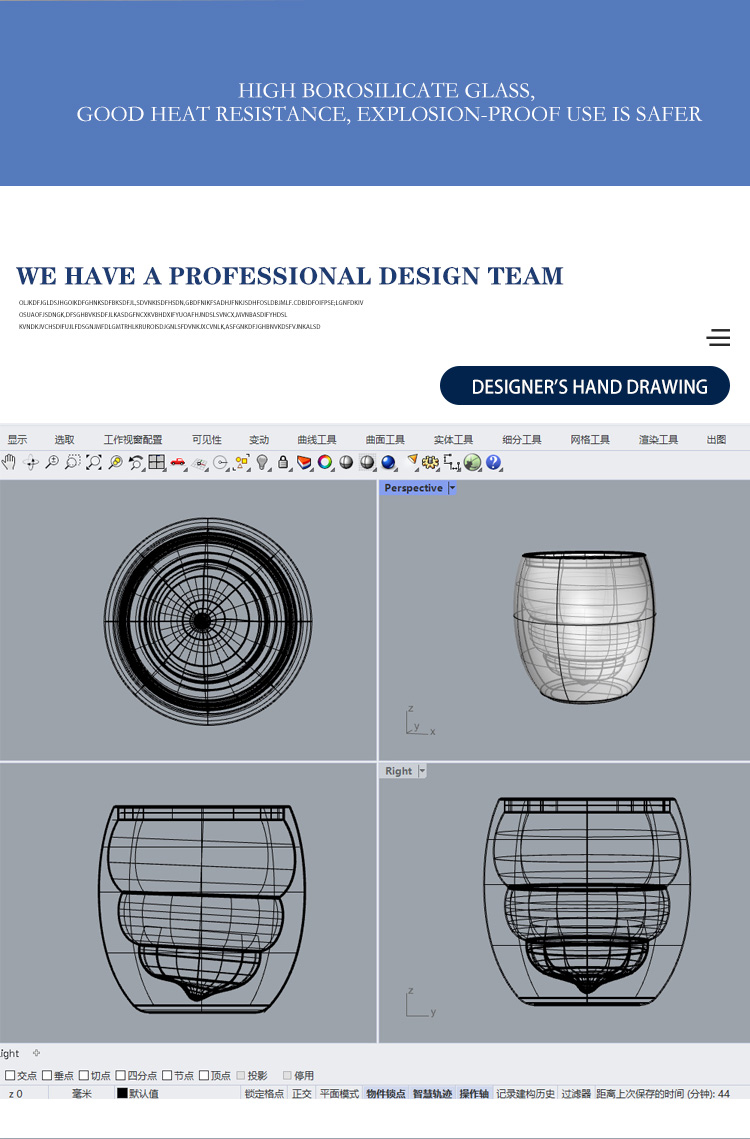Enable the 交点 intersection snap checkbox
This screenshot has height=1139, width=750.
(10, 1075)
